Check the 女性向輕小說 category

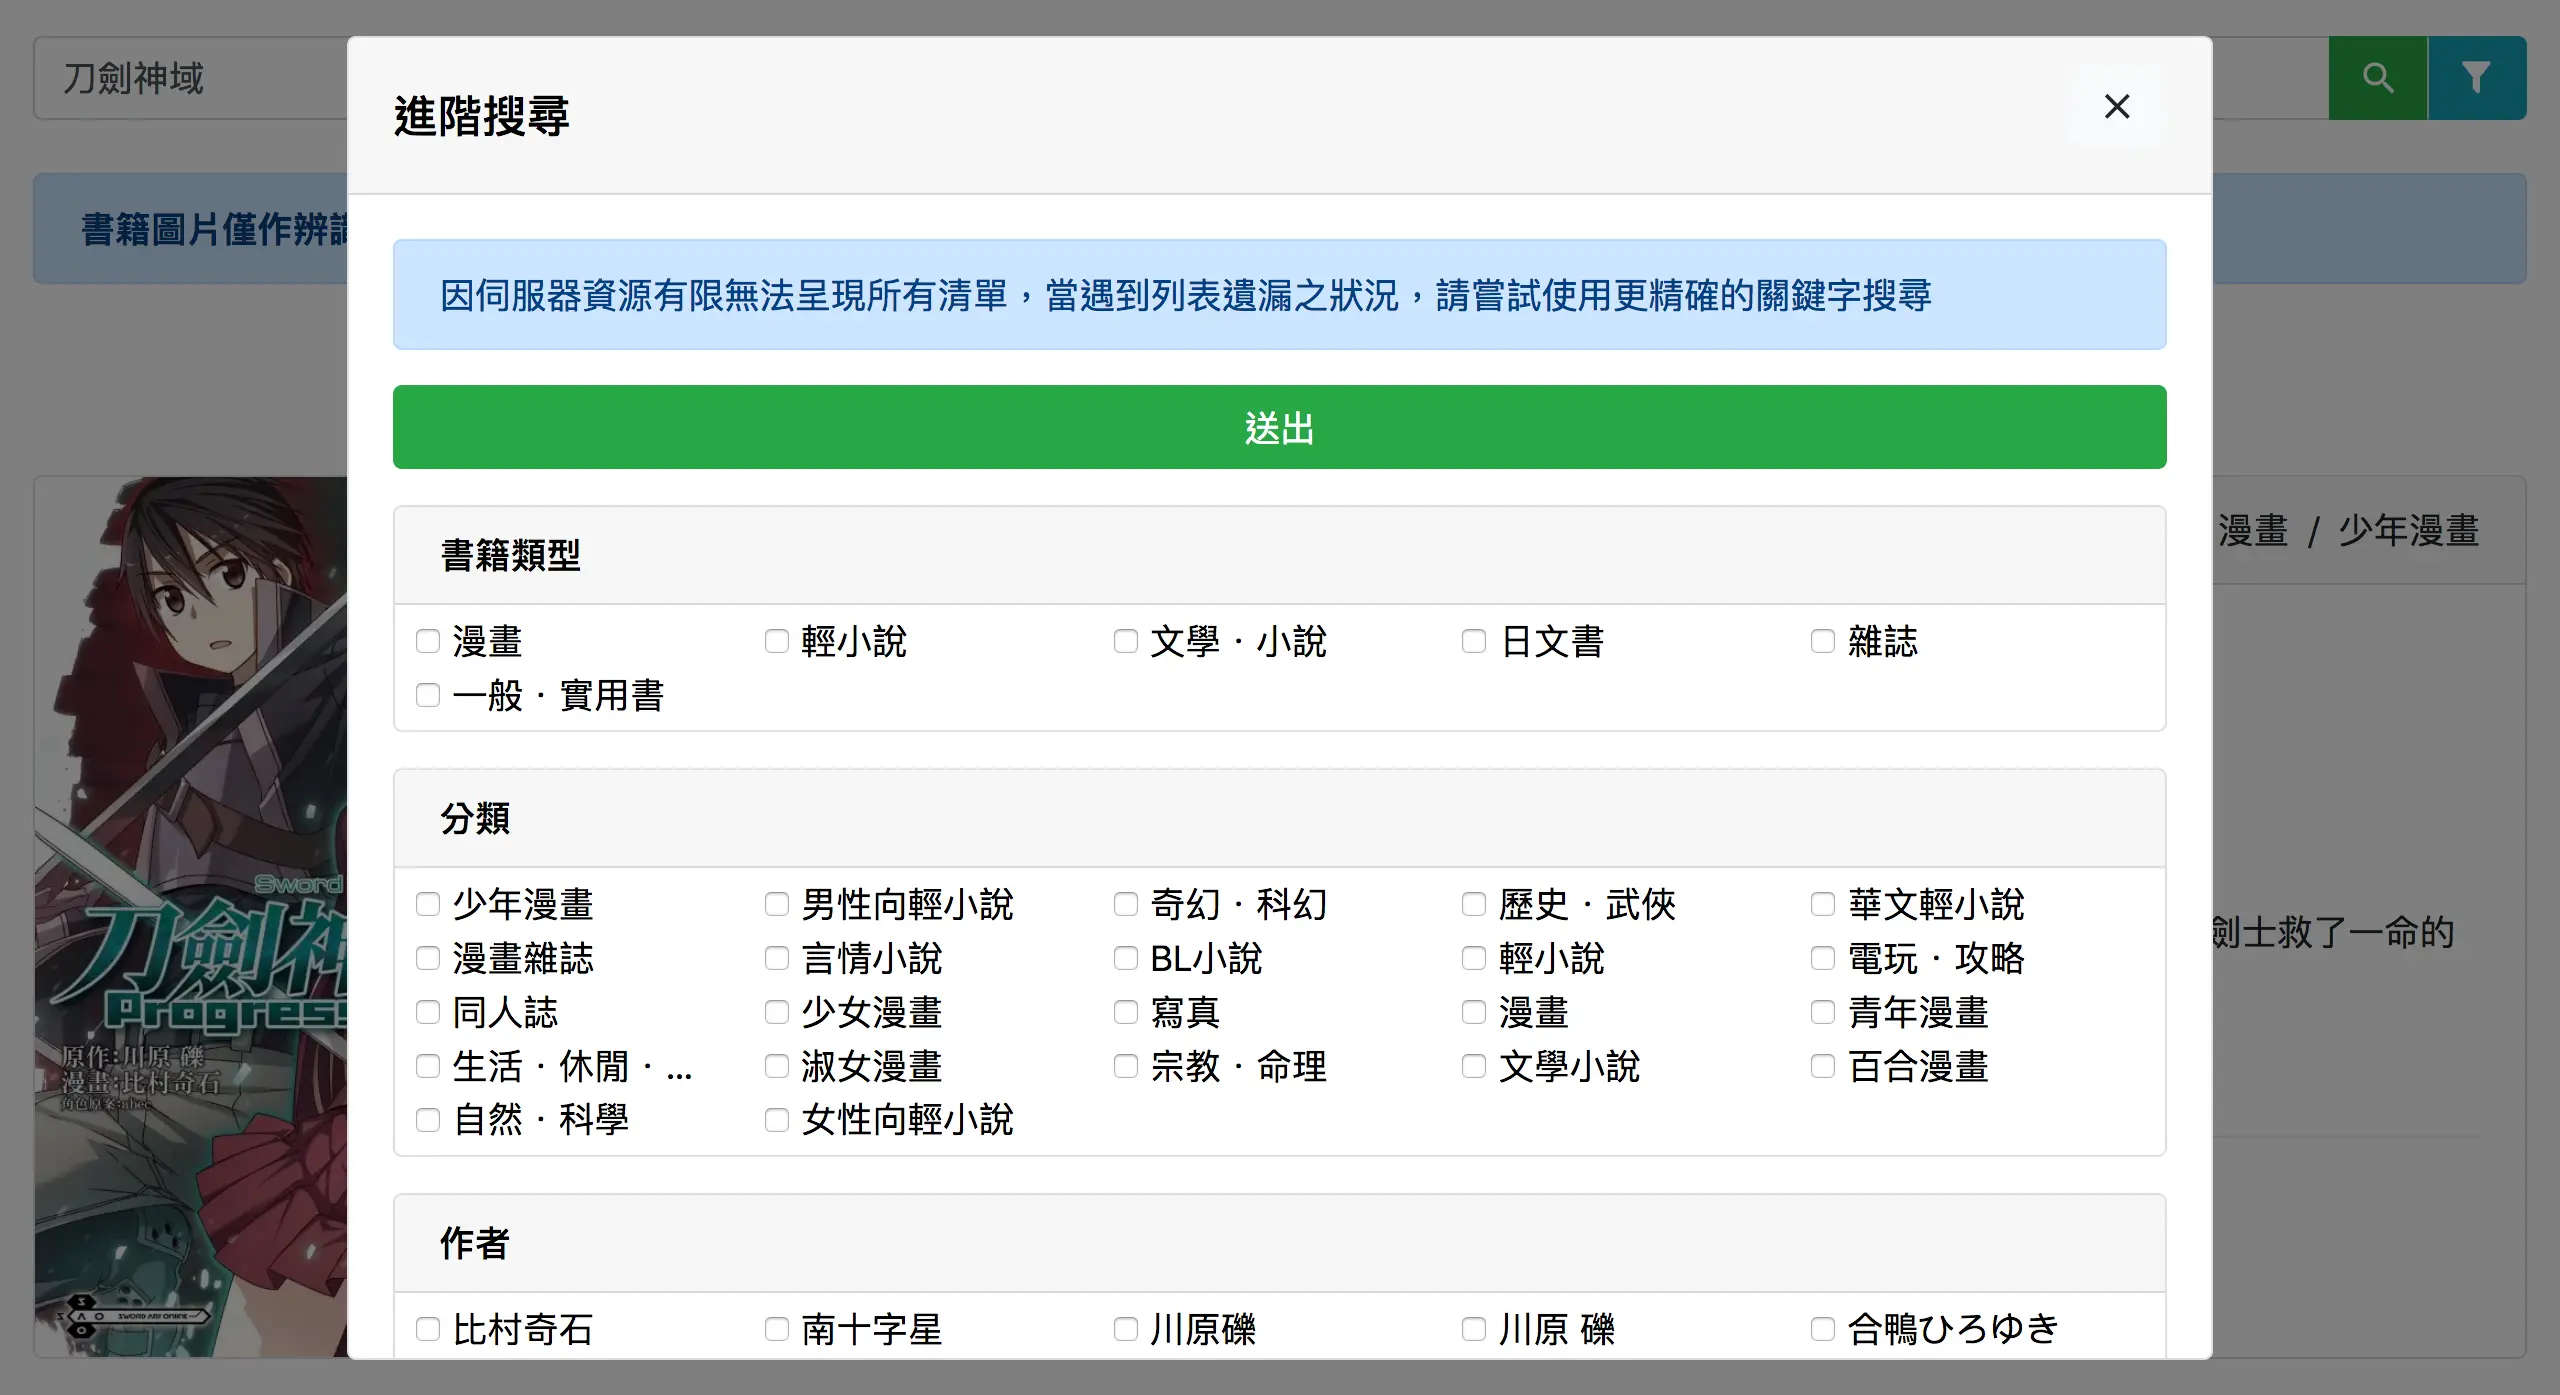click(x=777, y=1120)
